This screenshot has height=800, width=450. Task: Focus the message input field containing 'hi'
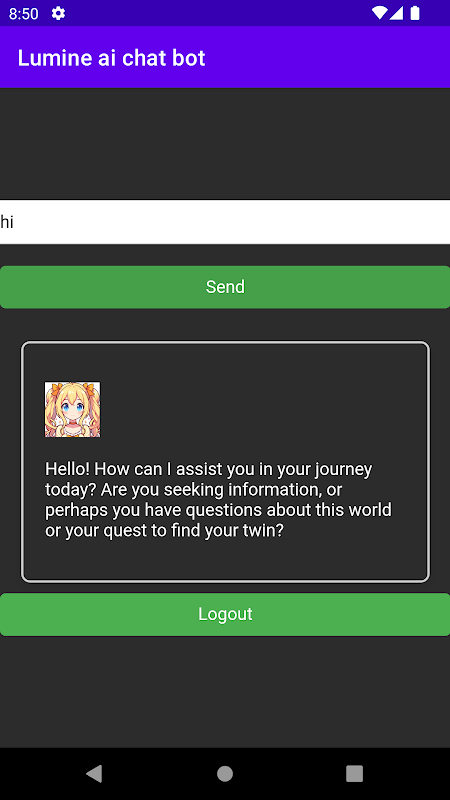225,222
